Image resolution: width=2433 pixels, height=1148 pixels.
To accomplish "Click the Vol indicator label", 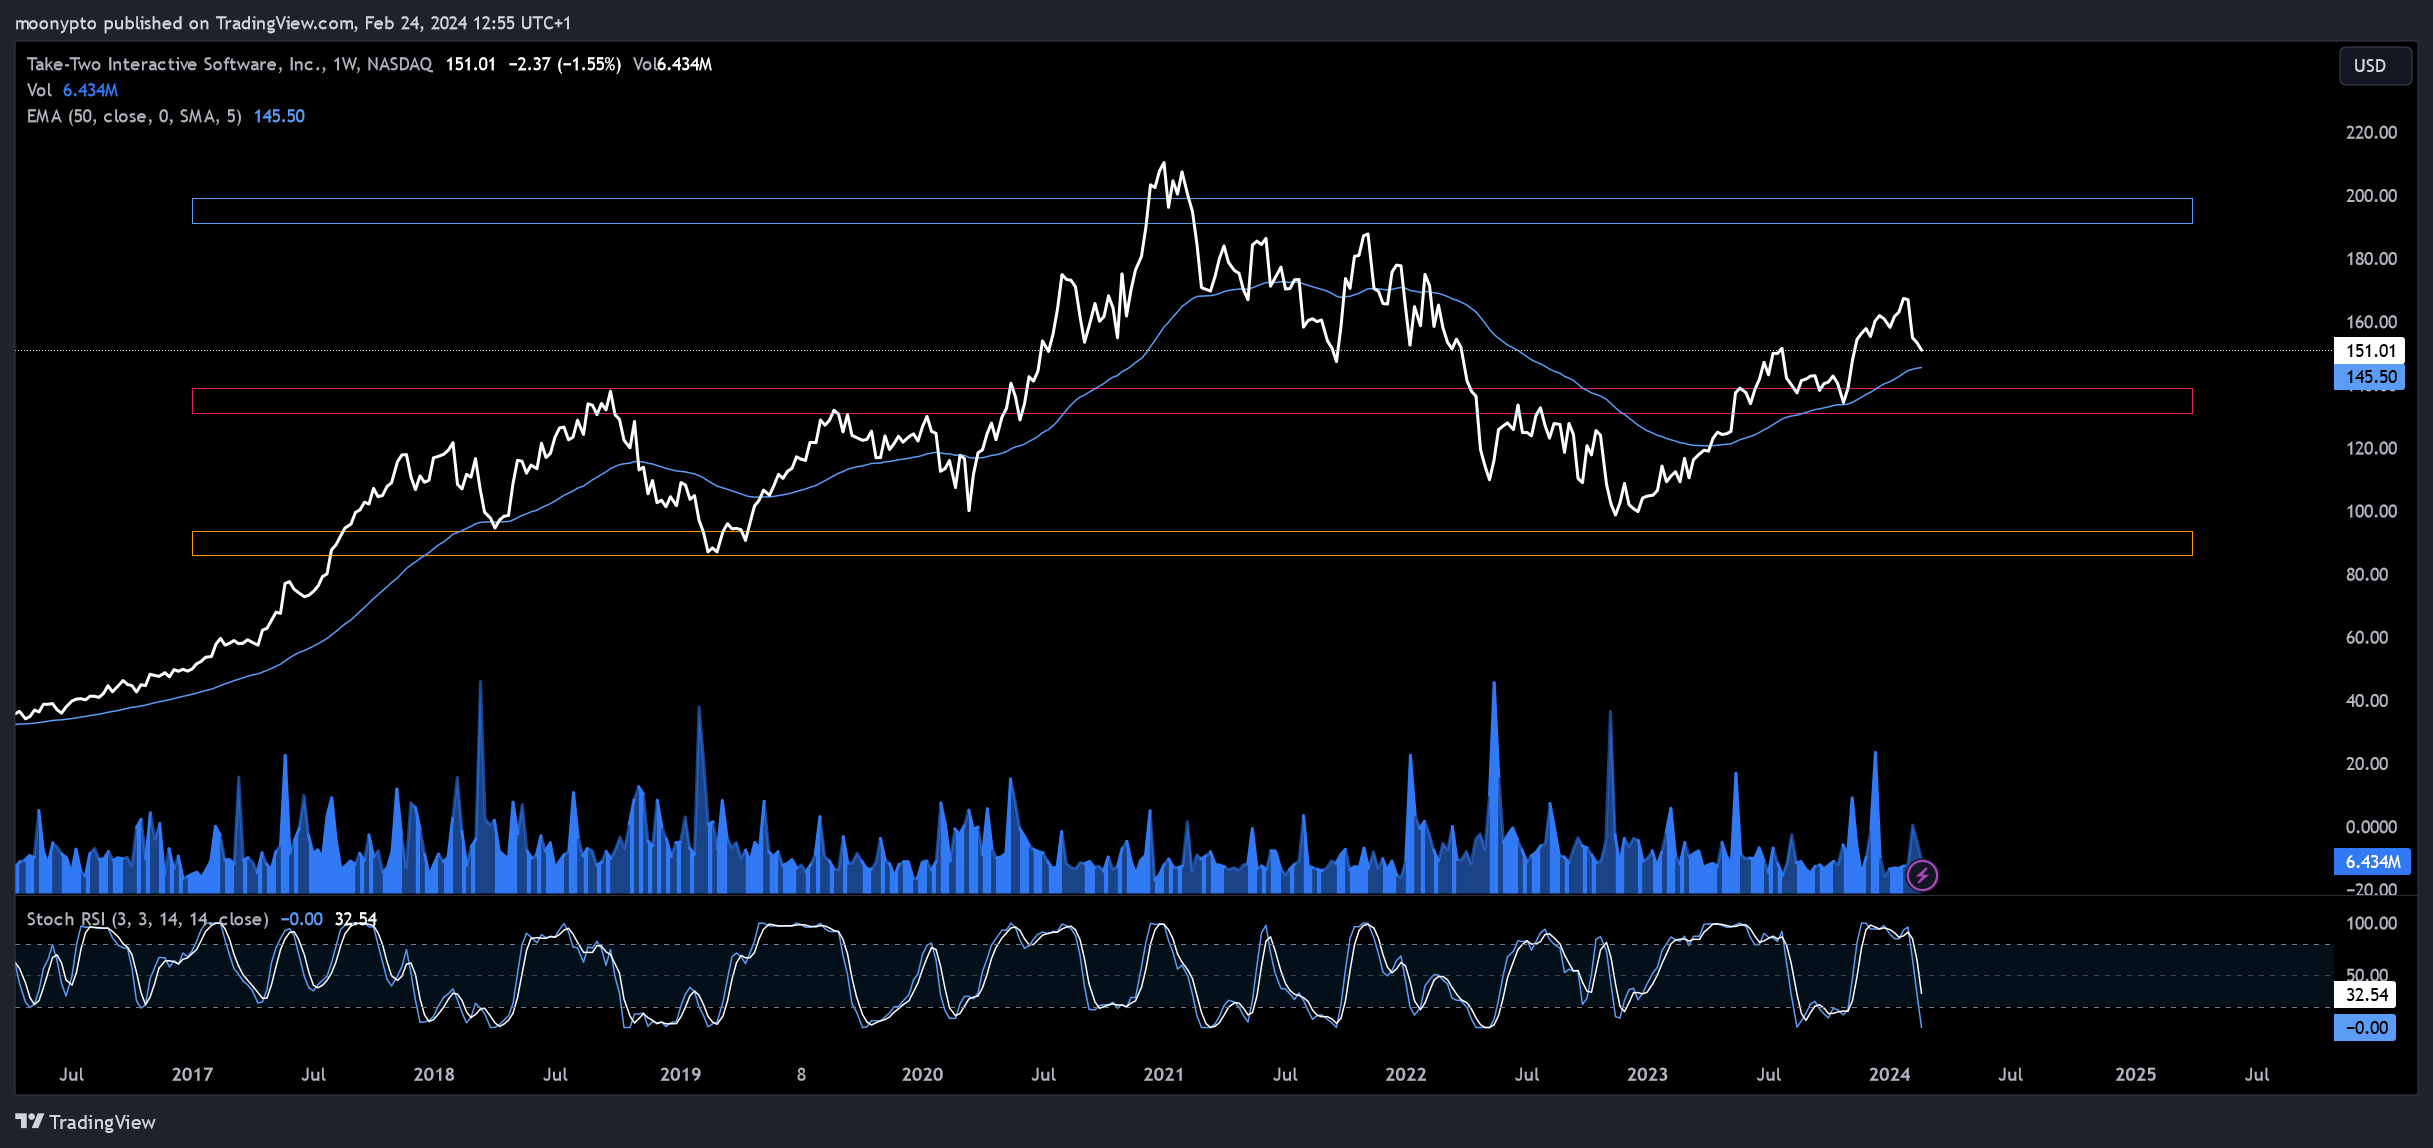I will 39,90.
